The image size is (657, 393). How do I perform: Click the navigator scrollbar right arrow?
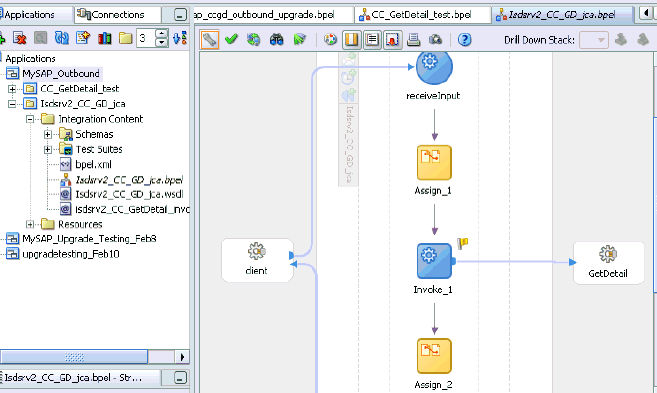pyautogui.click(x=182, y=357)
